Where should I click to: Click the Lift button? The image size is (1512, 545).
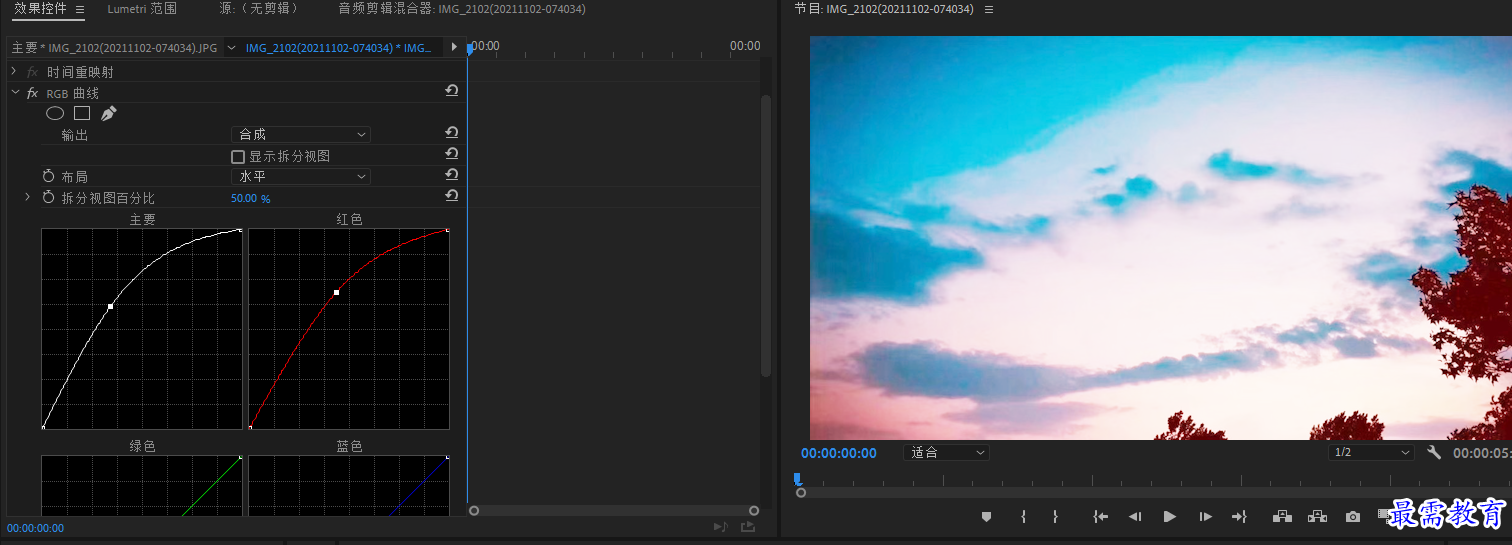1282,517
